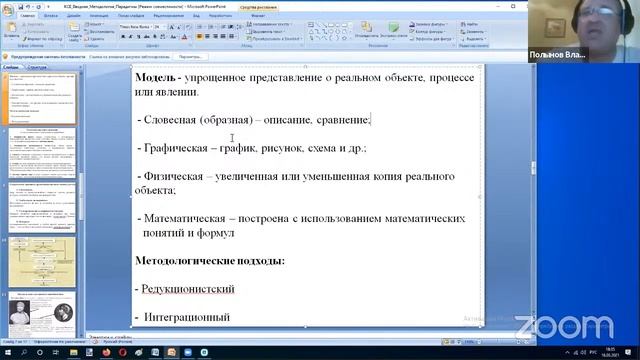Click the Delete slide button

coord(95,39)
